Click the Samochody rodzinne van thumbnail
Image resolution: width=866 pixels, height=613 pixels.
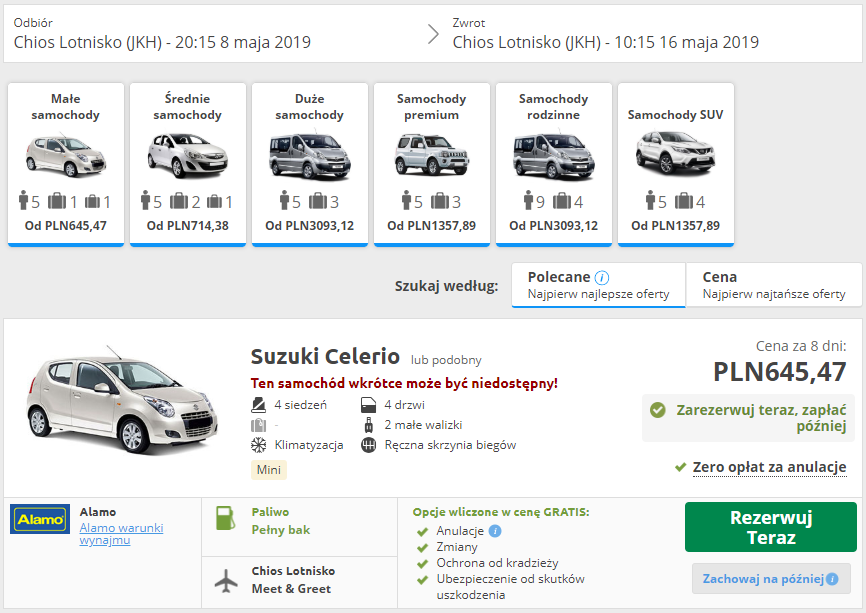coord(554,157)
